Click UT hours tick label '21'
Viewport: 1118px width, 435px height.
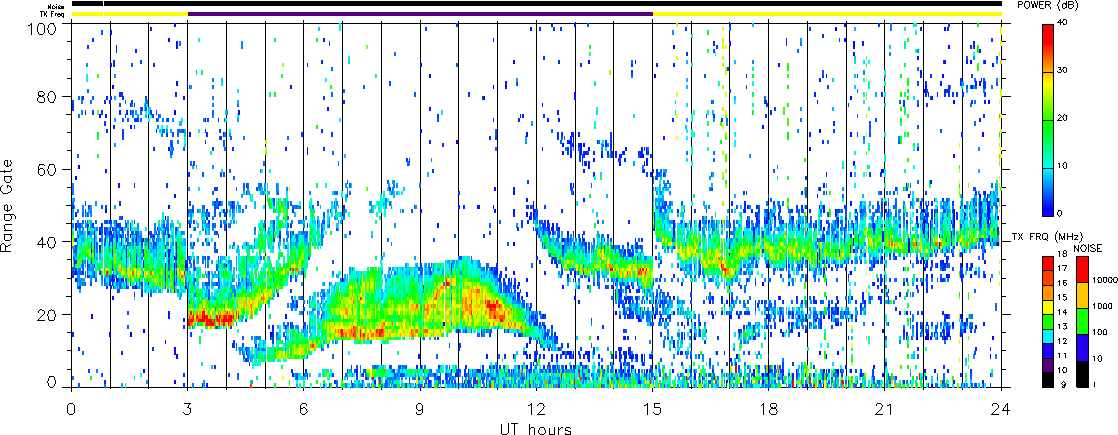tap(886, 409)
